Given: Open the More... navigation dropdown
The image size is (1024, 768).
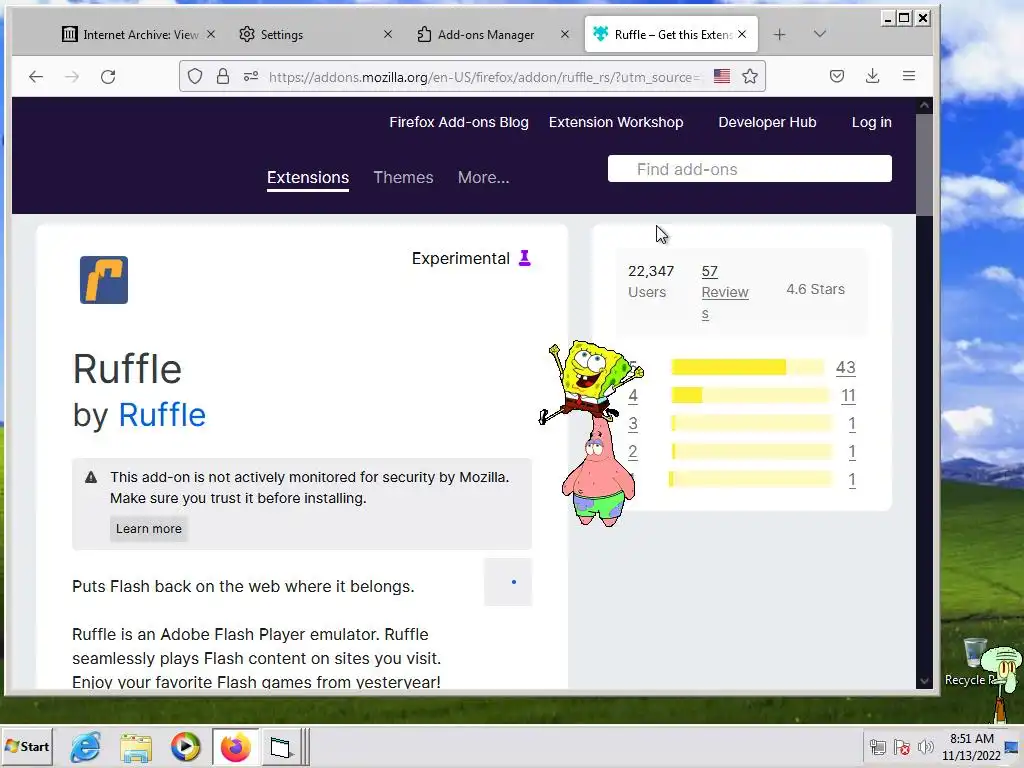Looking at the screenshot, I should coord(483,178).
